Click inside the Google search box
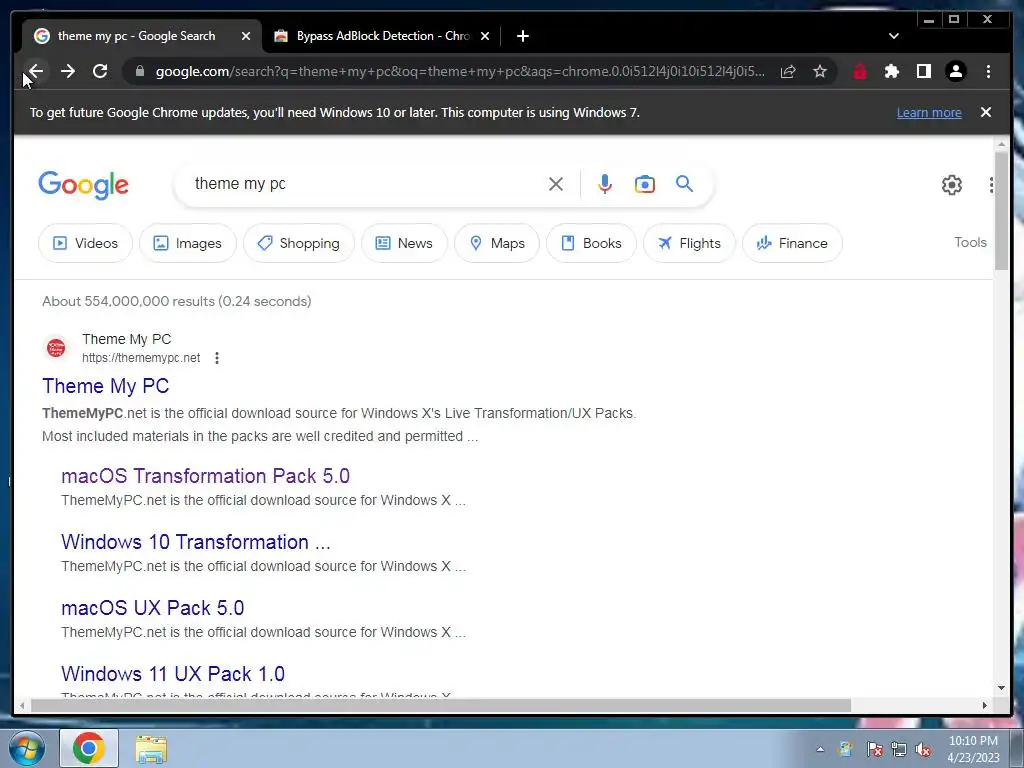Viewport: 1024px width, 768px height. (366, 184)
